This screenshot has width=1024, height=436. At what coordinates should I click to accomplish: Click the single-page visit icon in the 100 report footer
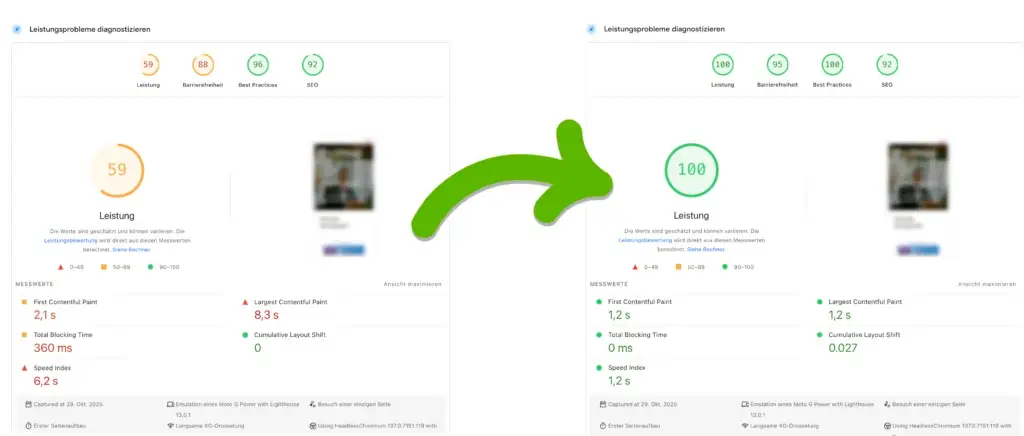[x=888, y=405]
